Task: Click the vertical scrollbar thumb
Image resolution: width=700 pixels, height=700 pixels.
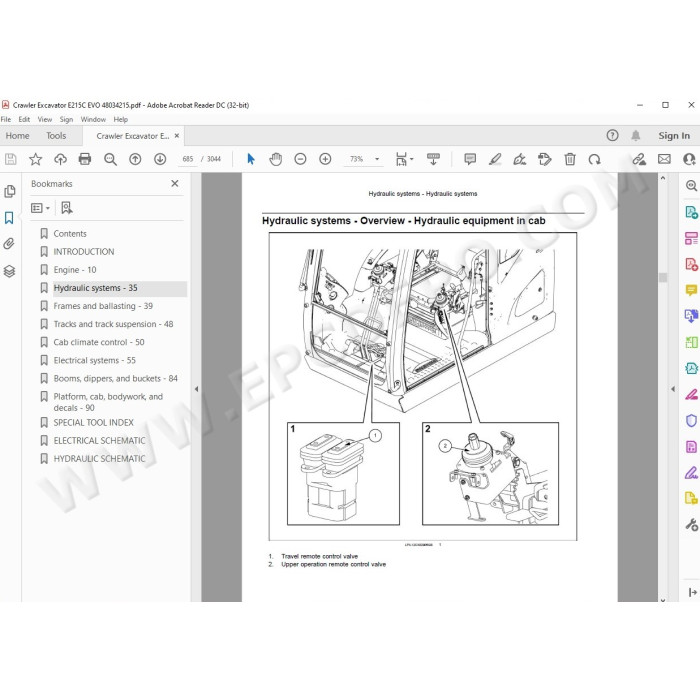Action: click(662, 277)
